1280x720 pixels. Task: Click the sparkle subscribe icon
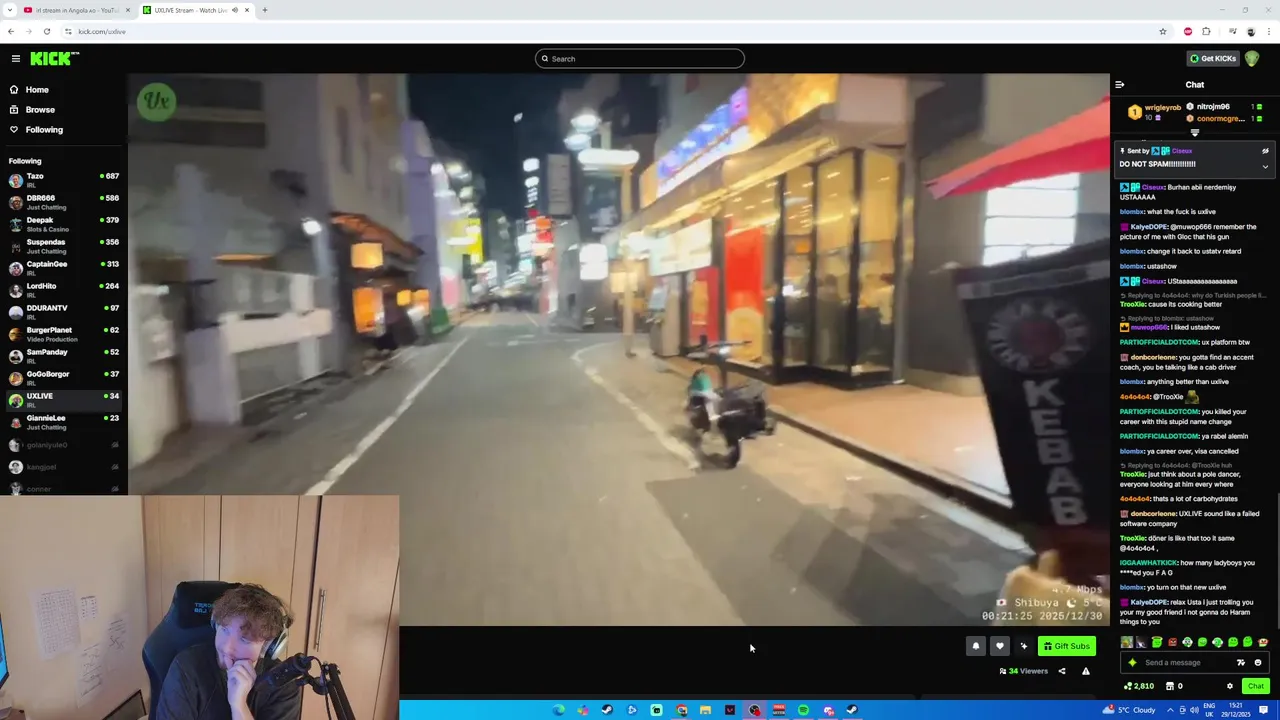tap(1023, 646)
